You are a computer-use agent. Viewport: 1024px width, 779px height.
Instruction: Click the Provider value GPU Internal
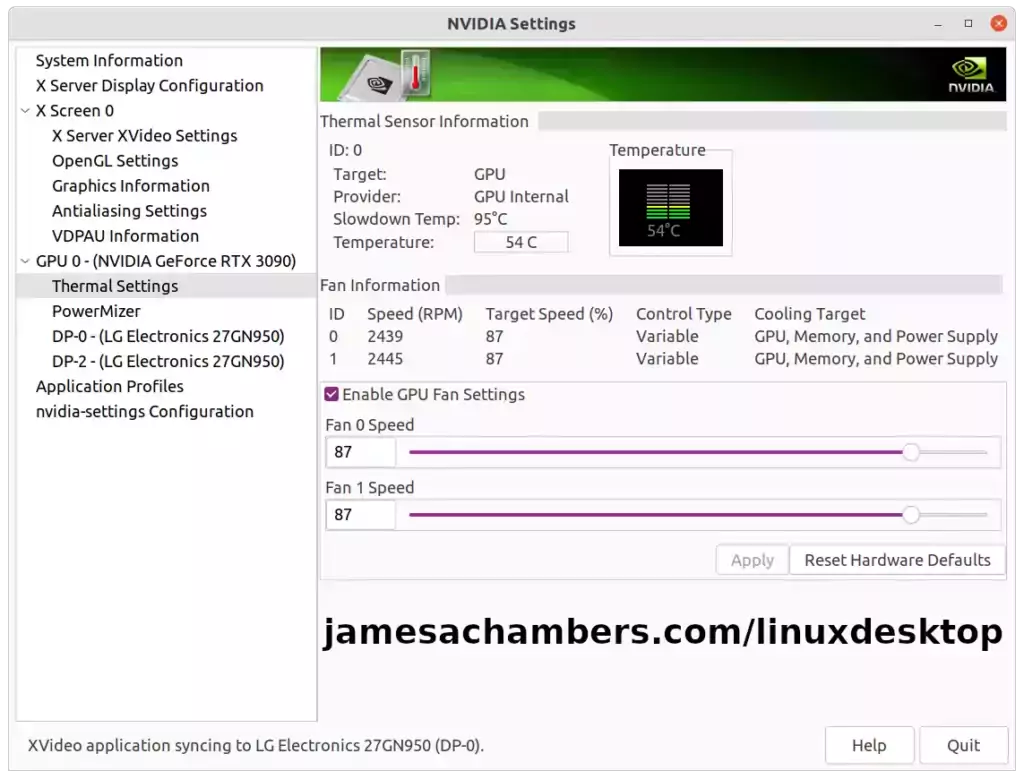[x=521, y=197]
